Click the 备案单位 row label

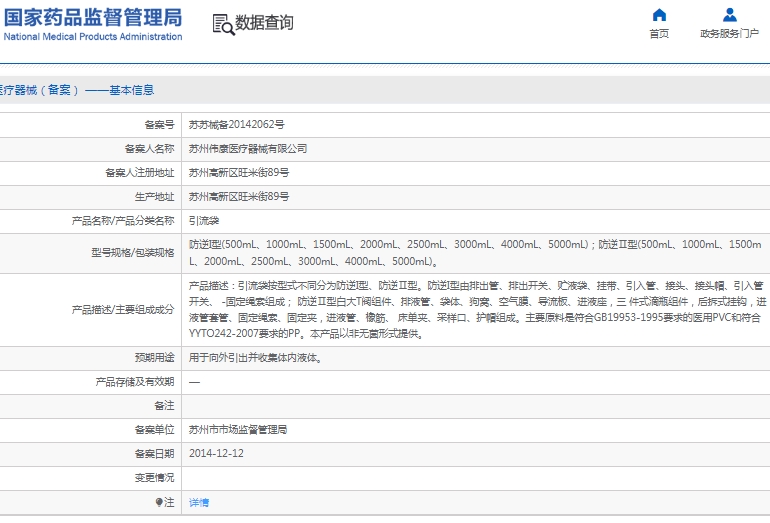coord(155,430)
